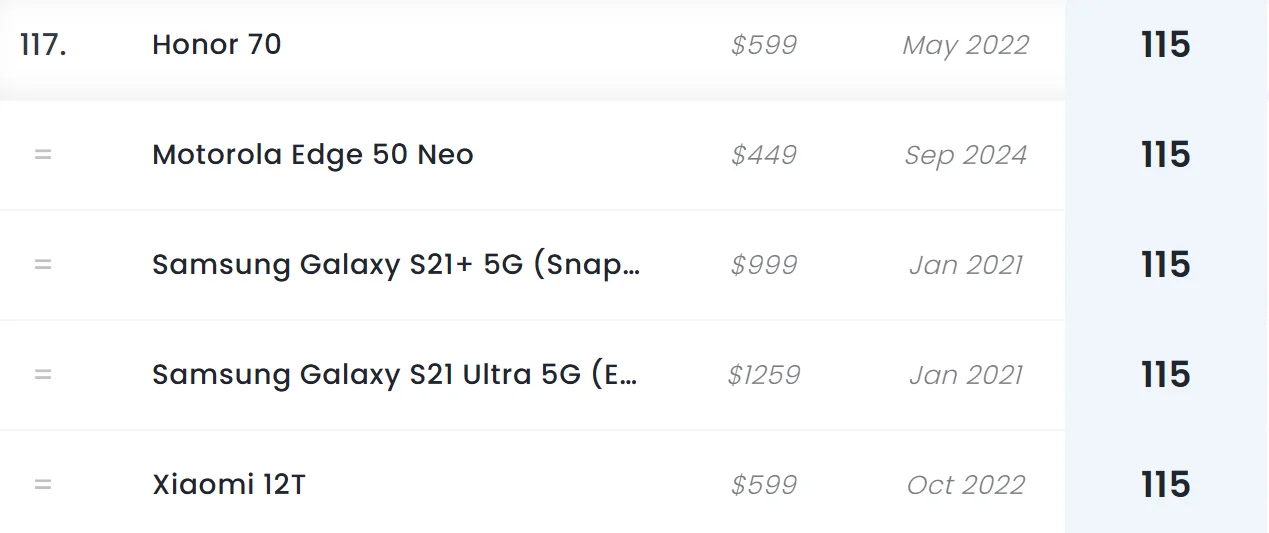Click the equal-rank icon beside Samsung Galaxy S21+ 5G
The width and height of the screenshot is (1269, 533).
tap(43, 265)
